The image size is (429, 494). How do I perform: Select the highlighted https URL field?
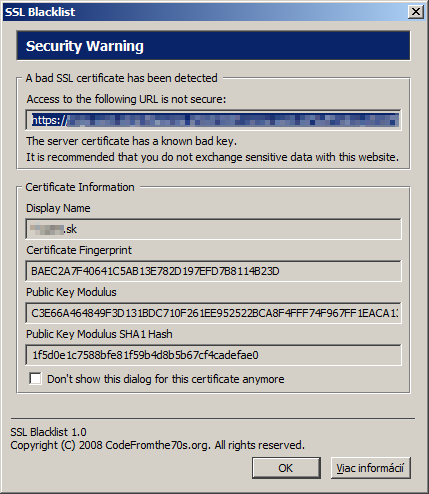coord(213,120)
